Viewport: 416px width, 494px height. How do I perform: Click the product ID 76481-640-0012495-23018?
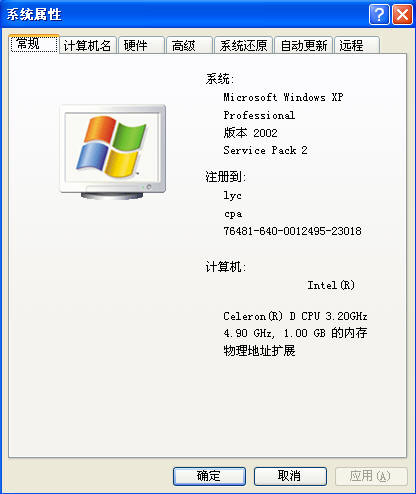pyautogui.click(x=292, y=231)
